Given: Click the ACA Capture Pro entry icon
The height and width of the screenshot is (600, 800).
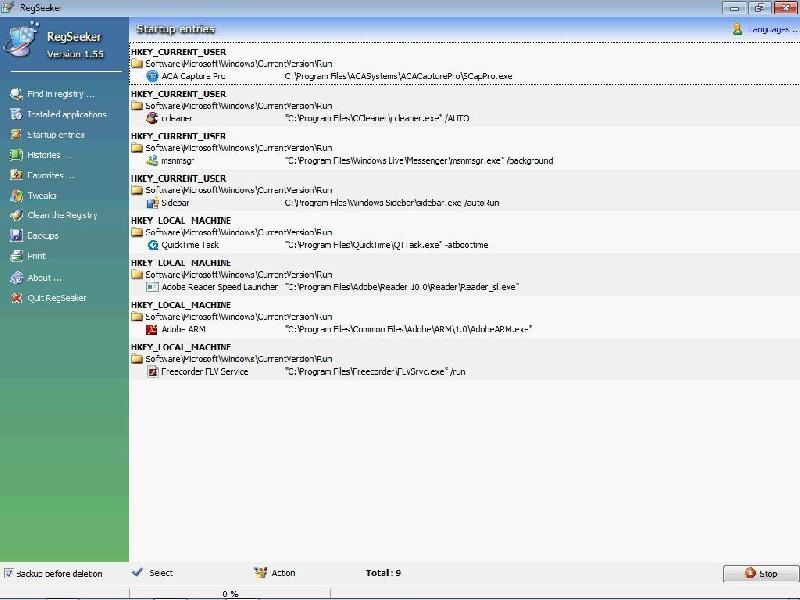Looking at the screenshot, I should click(152, 76).
